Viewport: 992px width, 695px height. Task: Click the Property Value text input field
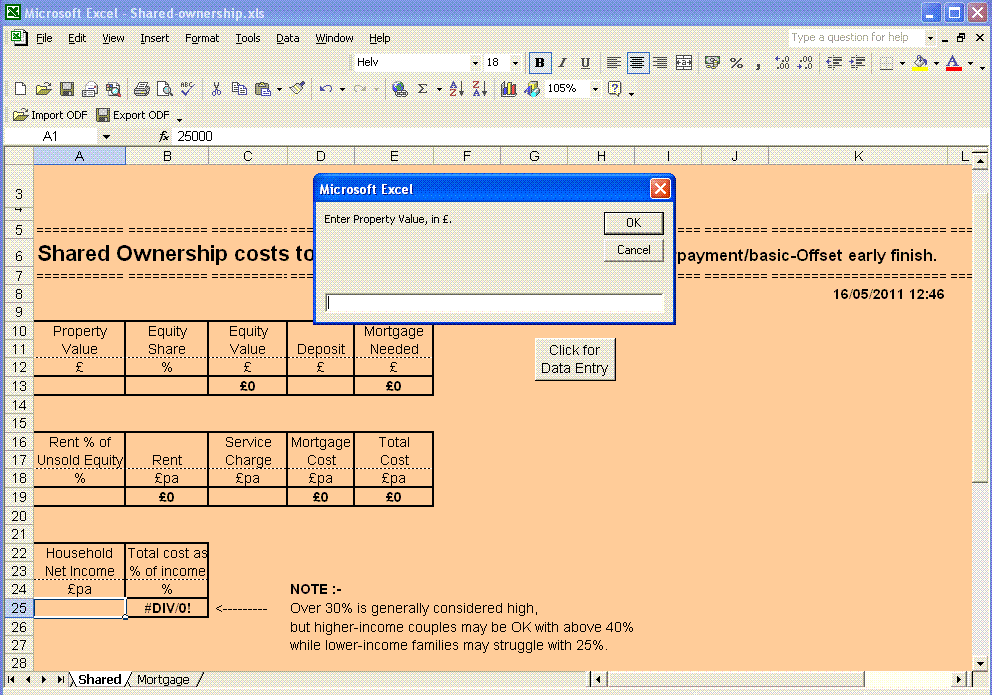coord(494,303)
